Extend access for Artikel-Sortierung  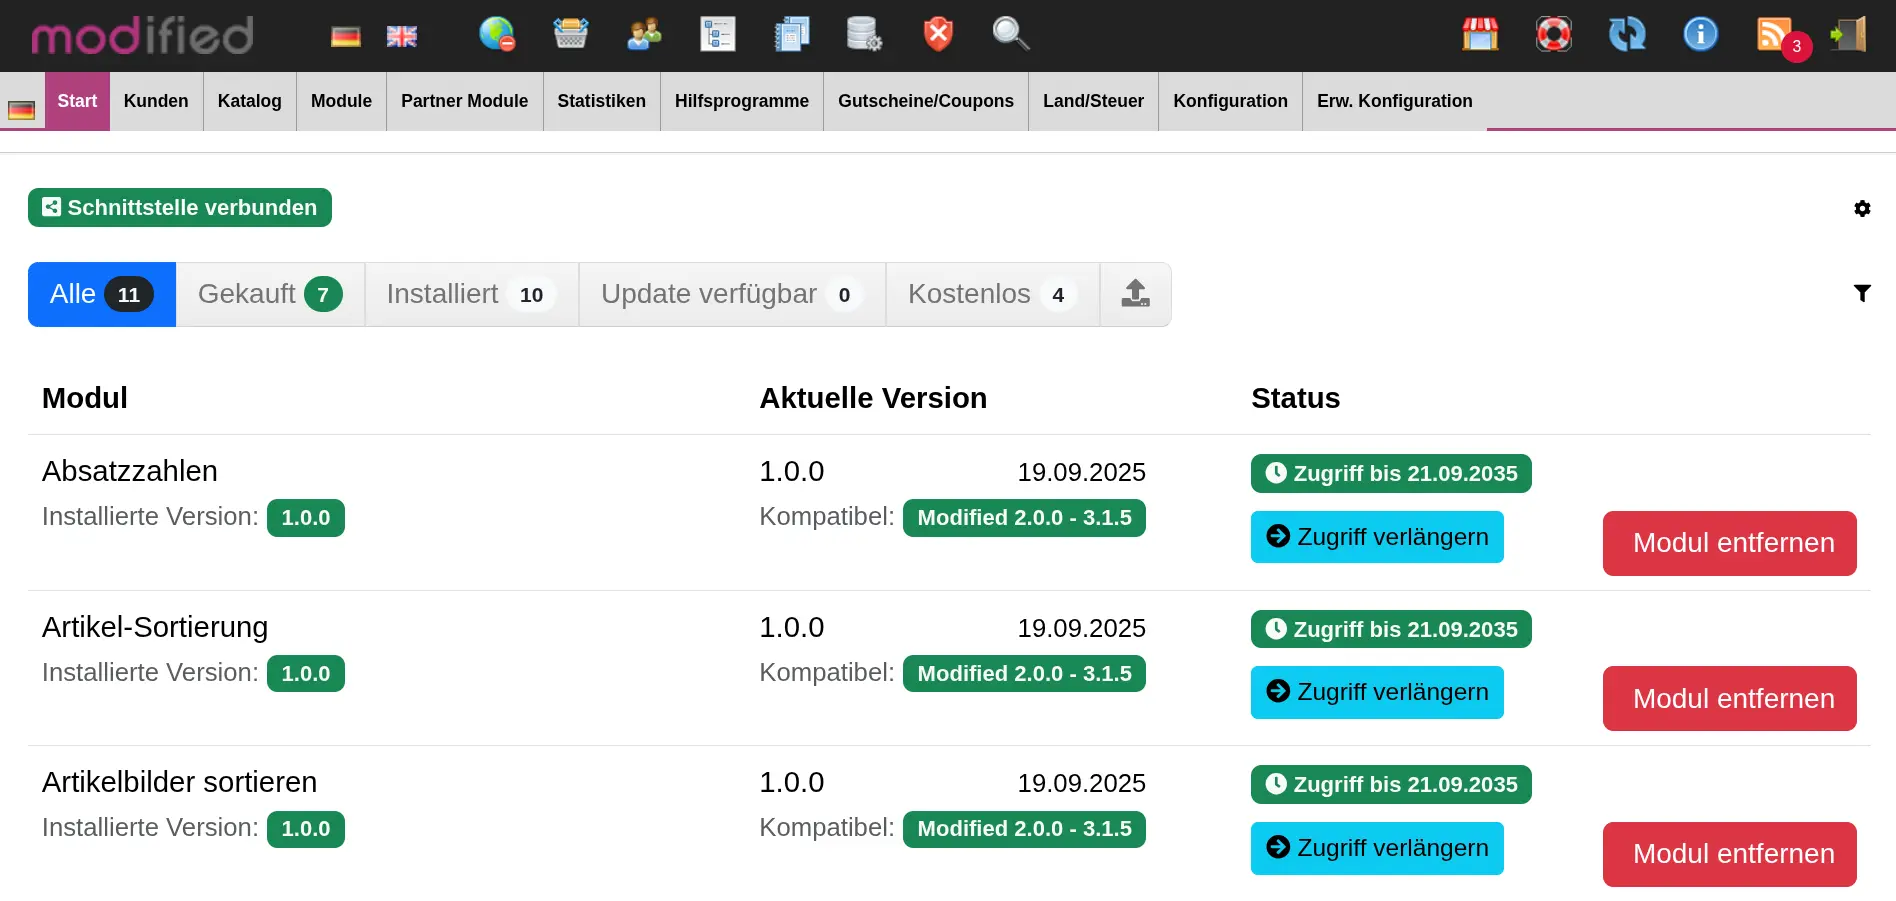click(x=1377, y=692)
